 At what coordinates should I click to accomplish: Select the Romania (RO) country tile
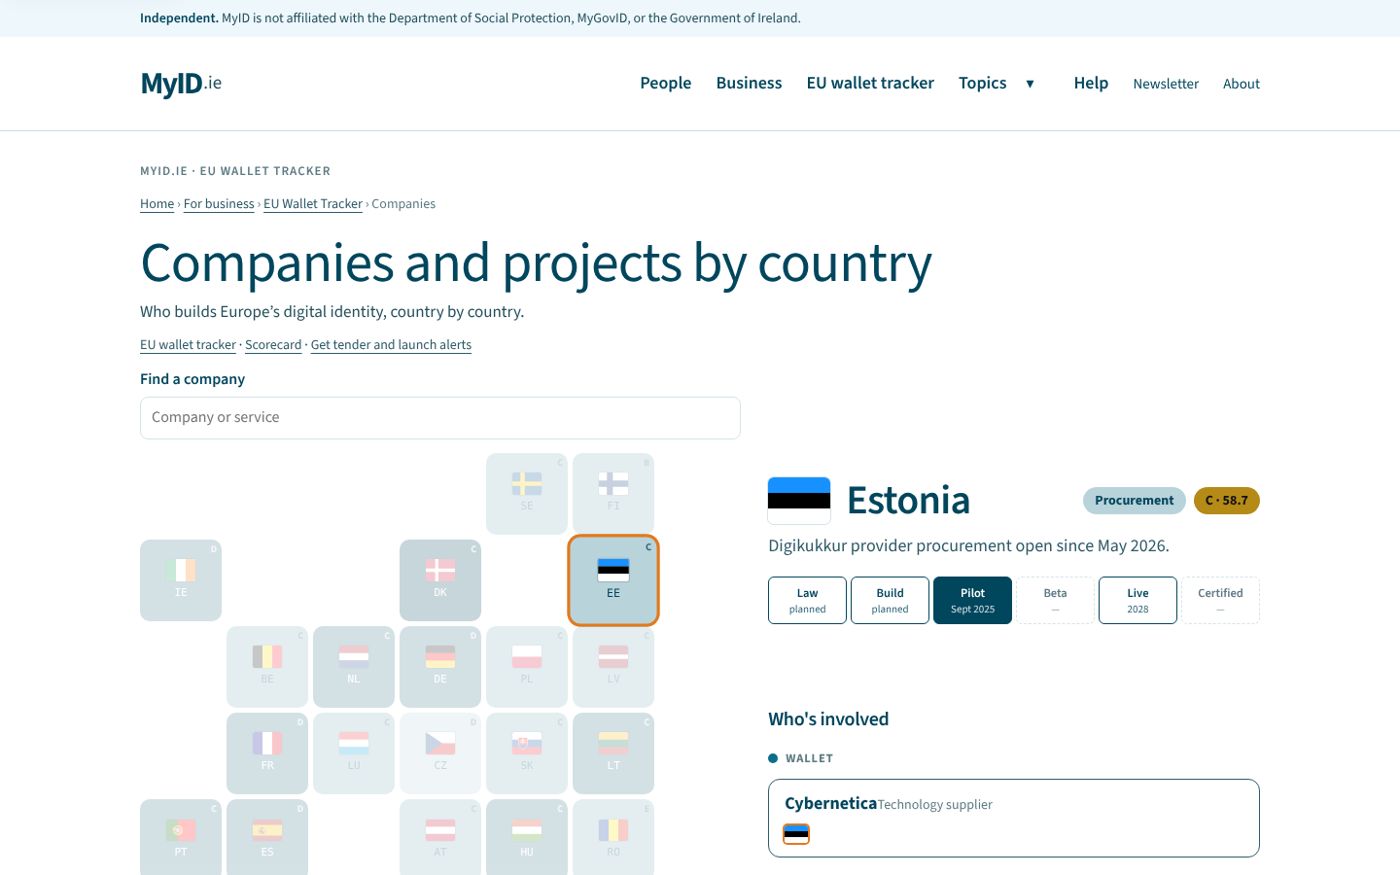[x=613, y=838]
